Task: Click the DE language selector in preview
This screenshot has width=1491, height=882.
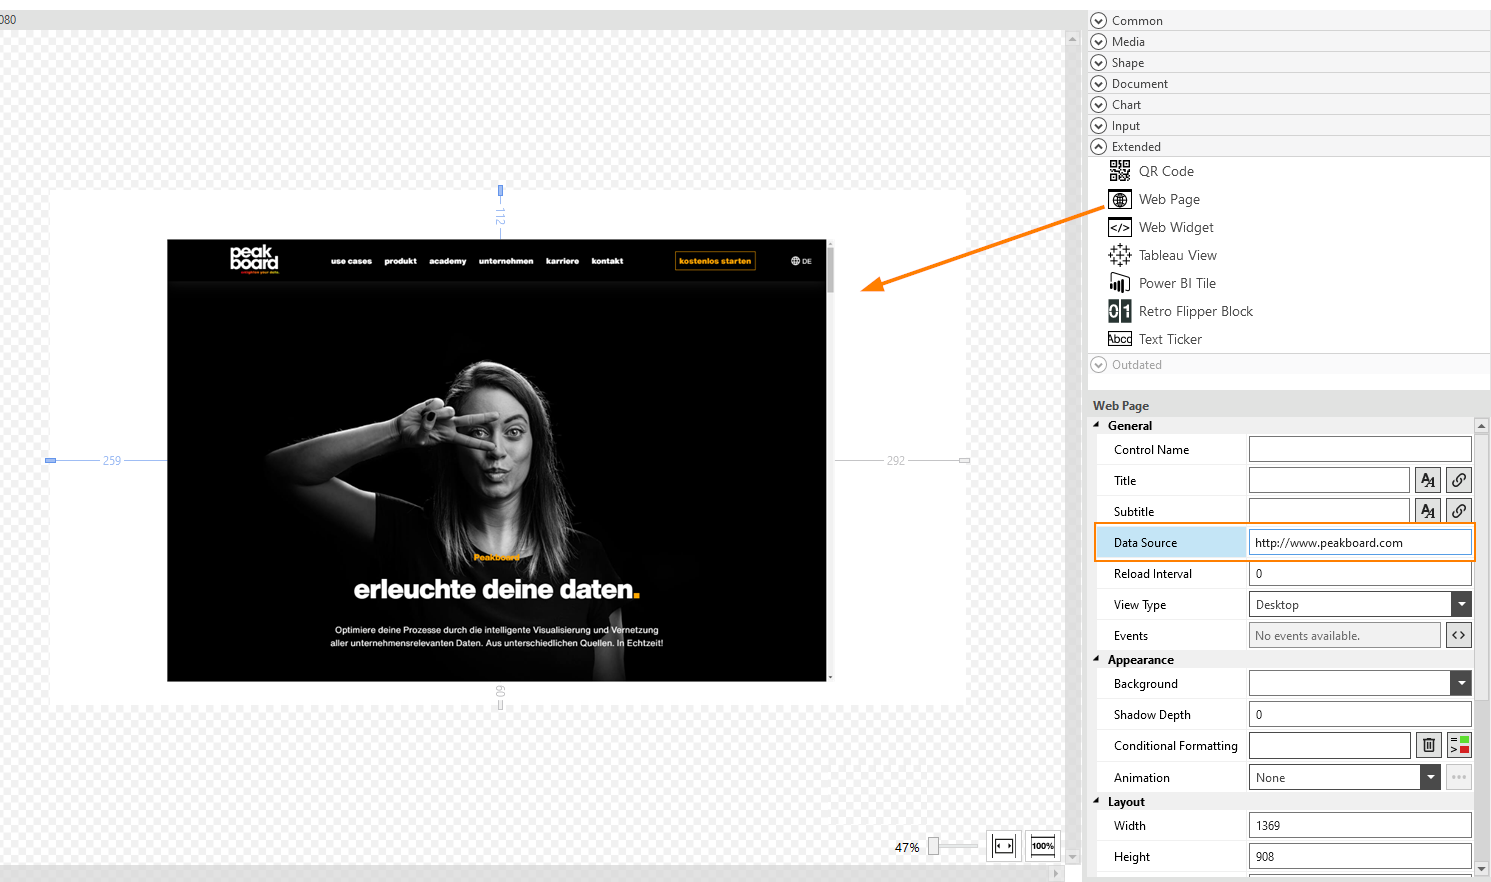Action: [801, 261]
